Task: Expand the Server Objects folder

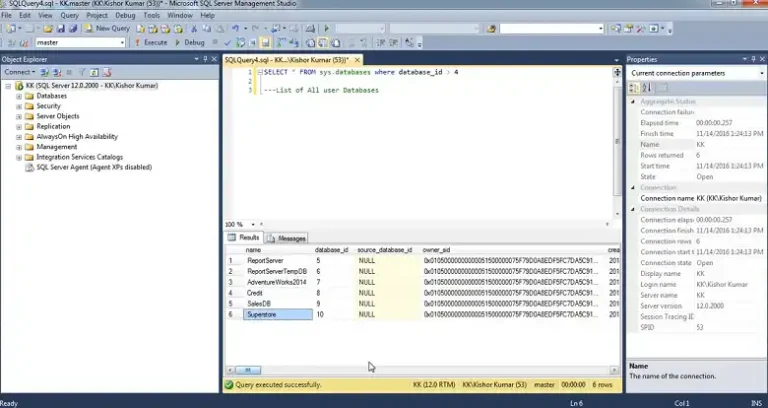Action: point(19,117)
